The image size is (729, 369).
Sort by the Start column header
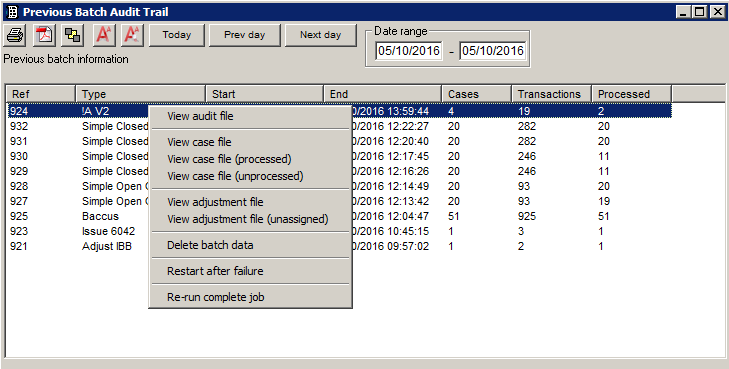(x=265, y=94)
